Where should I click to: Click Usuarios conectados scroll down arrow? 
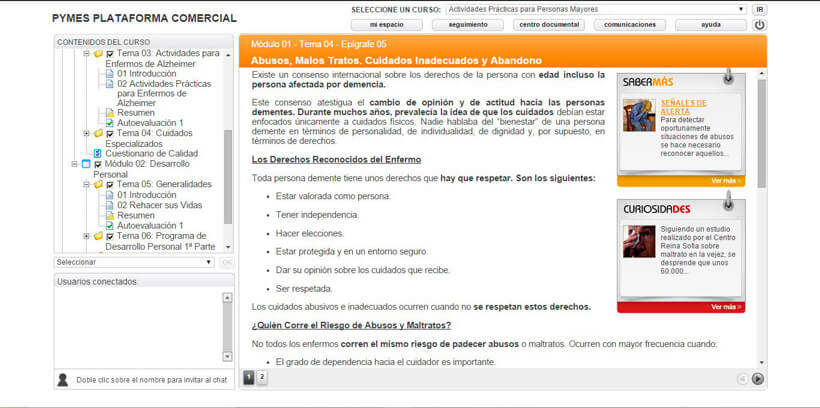tap(227, 356)
